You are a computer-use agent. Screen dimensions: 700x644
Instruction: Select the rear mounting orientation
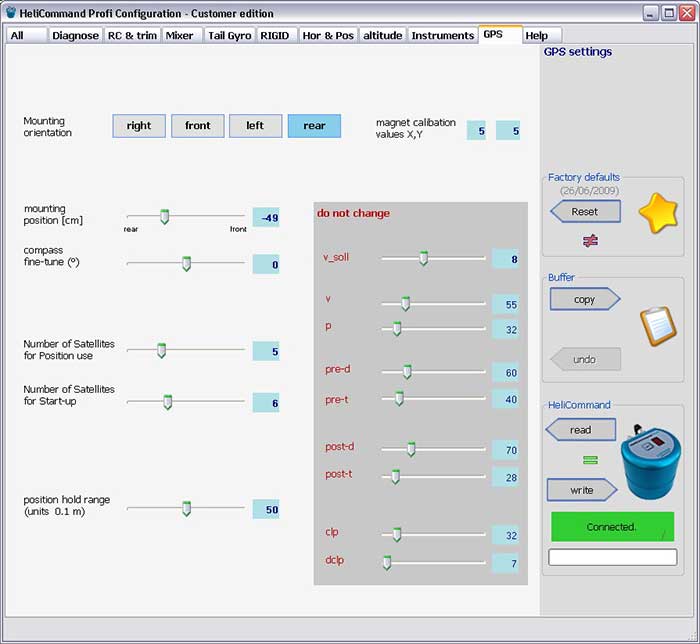click(314, 126)
